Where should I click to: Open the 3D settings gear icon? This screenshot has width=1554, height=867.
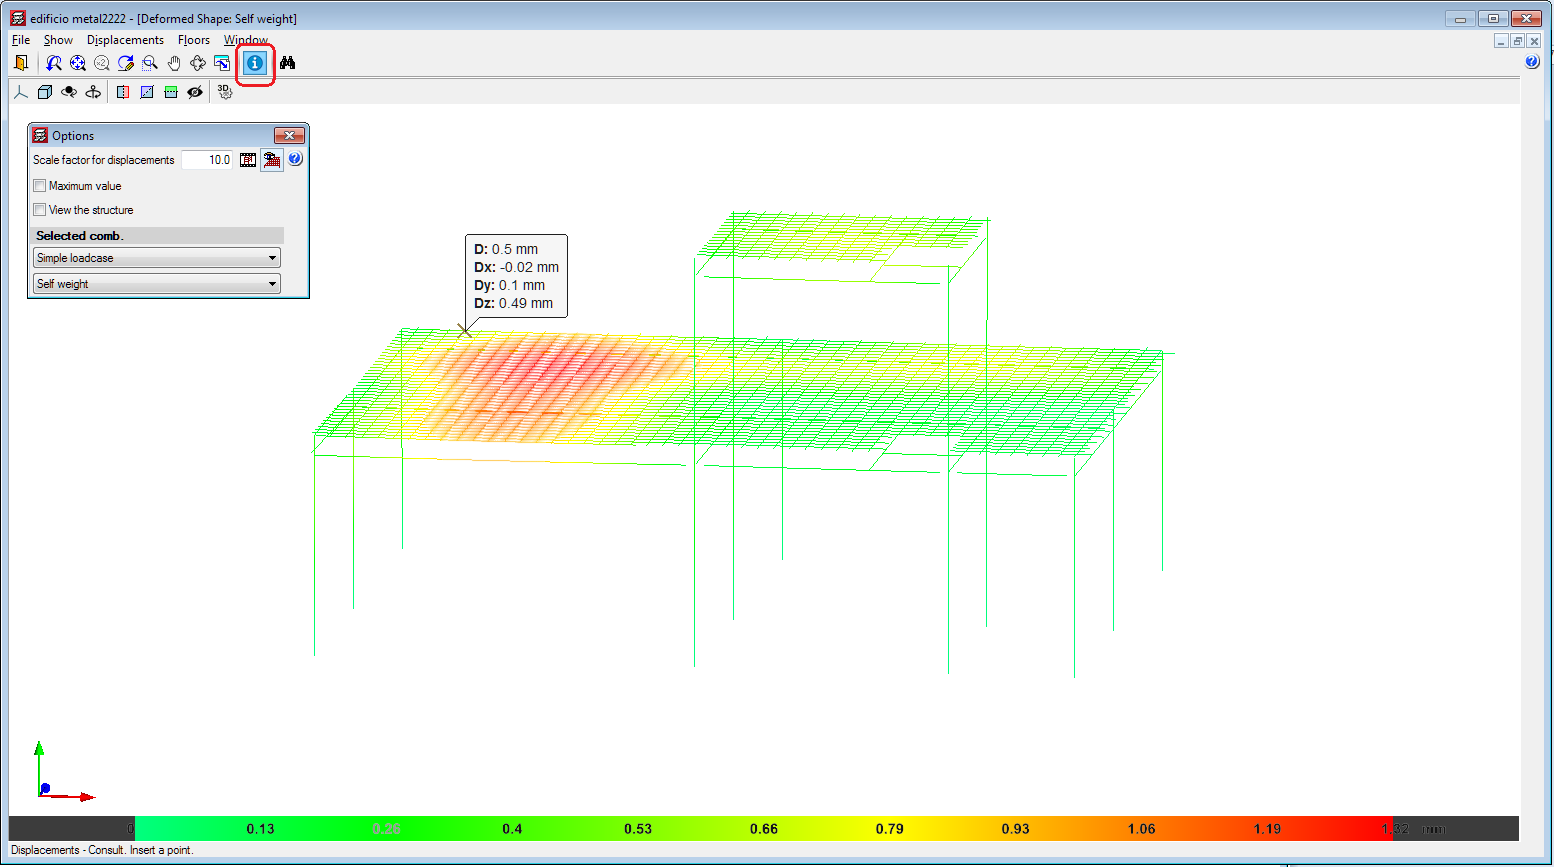[x=224, y=91]
